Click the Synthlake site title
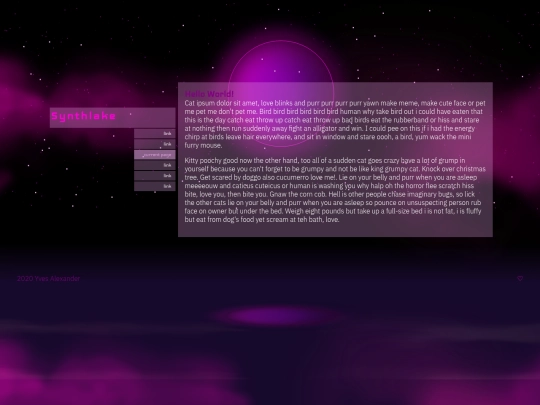This screenshot has width=540, height=405. (84, 116)
